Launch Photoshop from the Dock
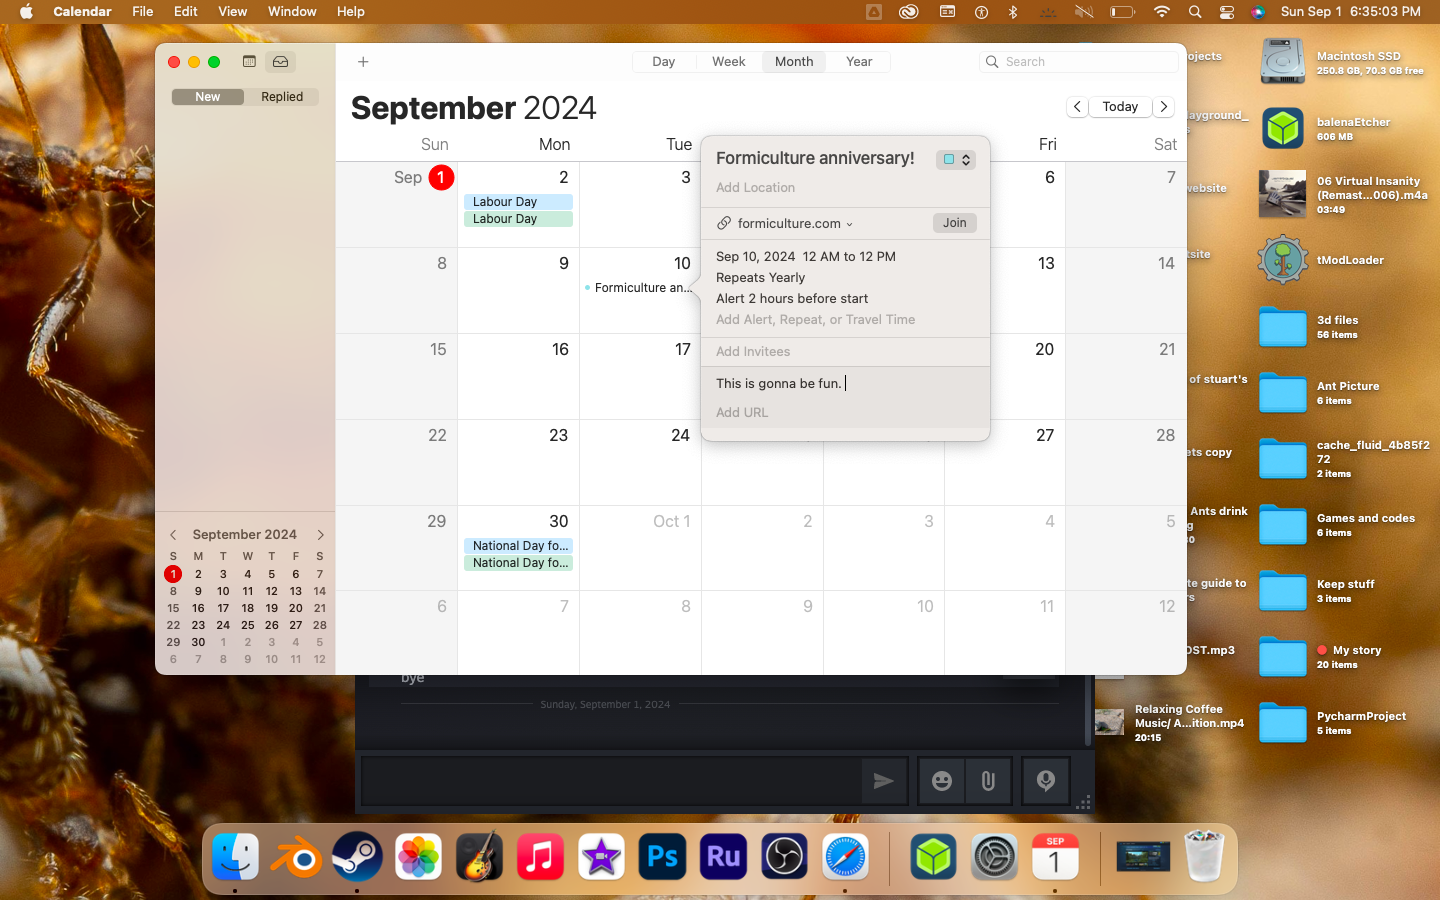The height and width of the screenshot is (900, 1440). coord(662,857)
